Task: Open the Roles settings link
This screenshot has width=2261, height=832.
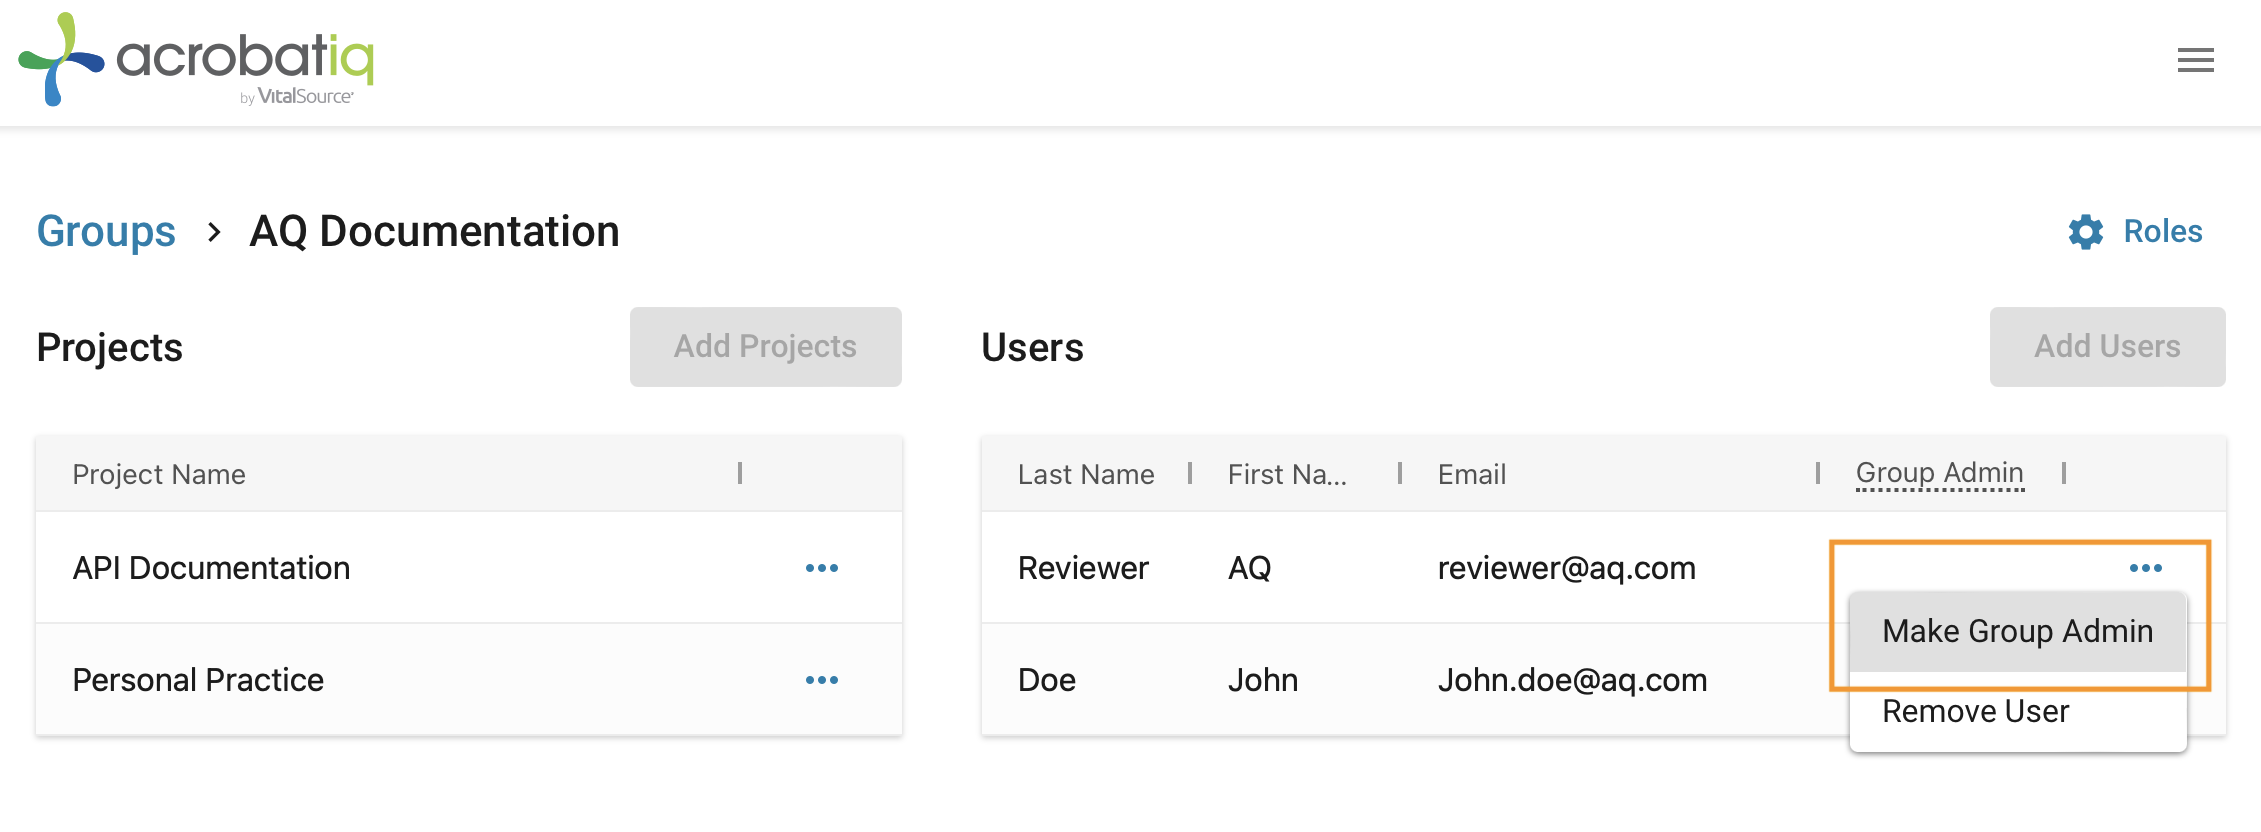Action: [x=2162, y=232]
